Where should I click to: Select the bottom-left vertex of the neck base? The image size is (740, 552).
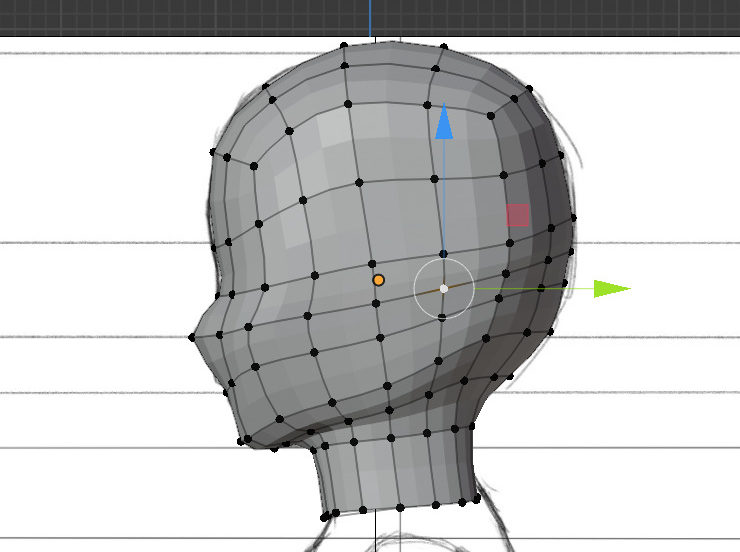point(324,516)
